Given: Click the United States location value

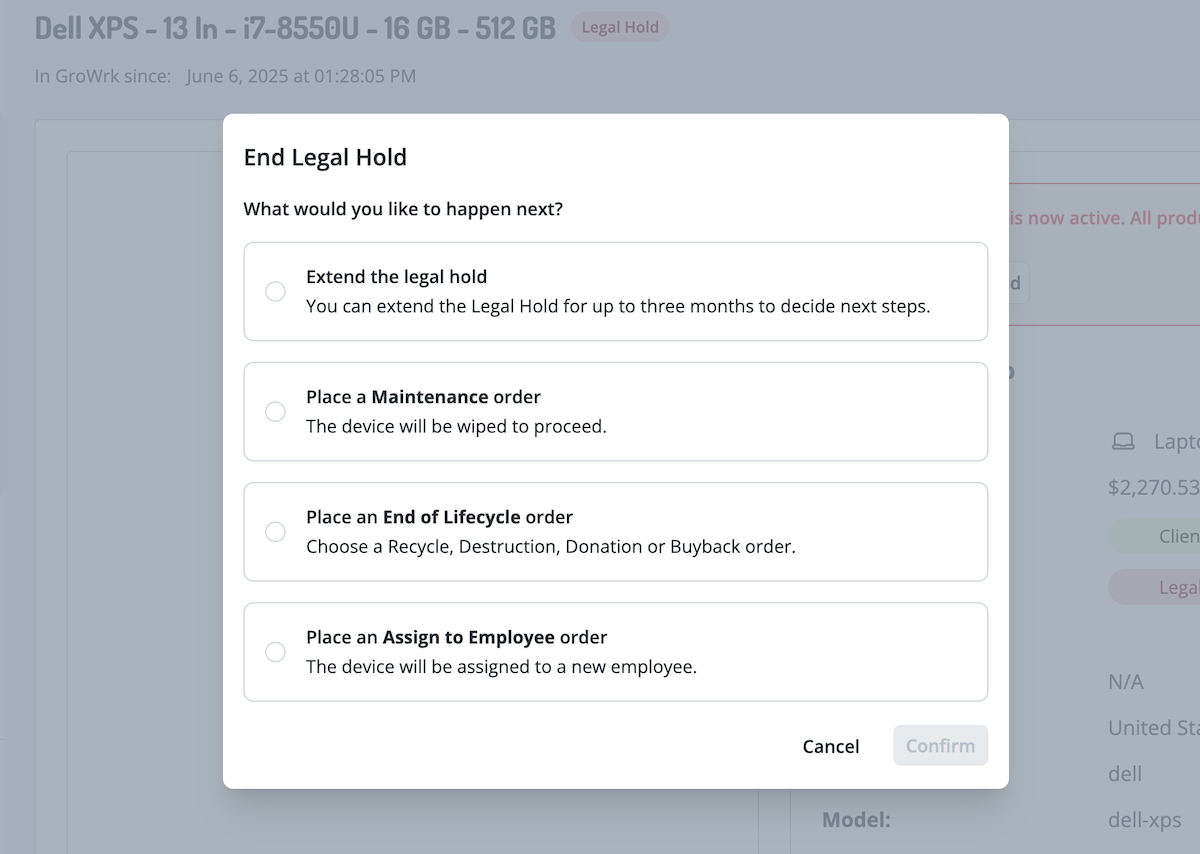Looking at the screenshot, I should click(x=1154, y=728).
